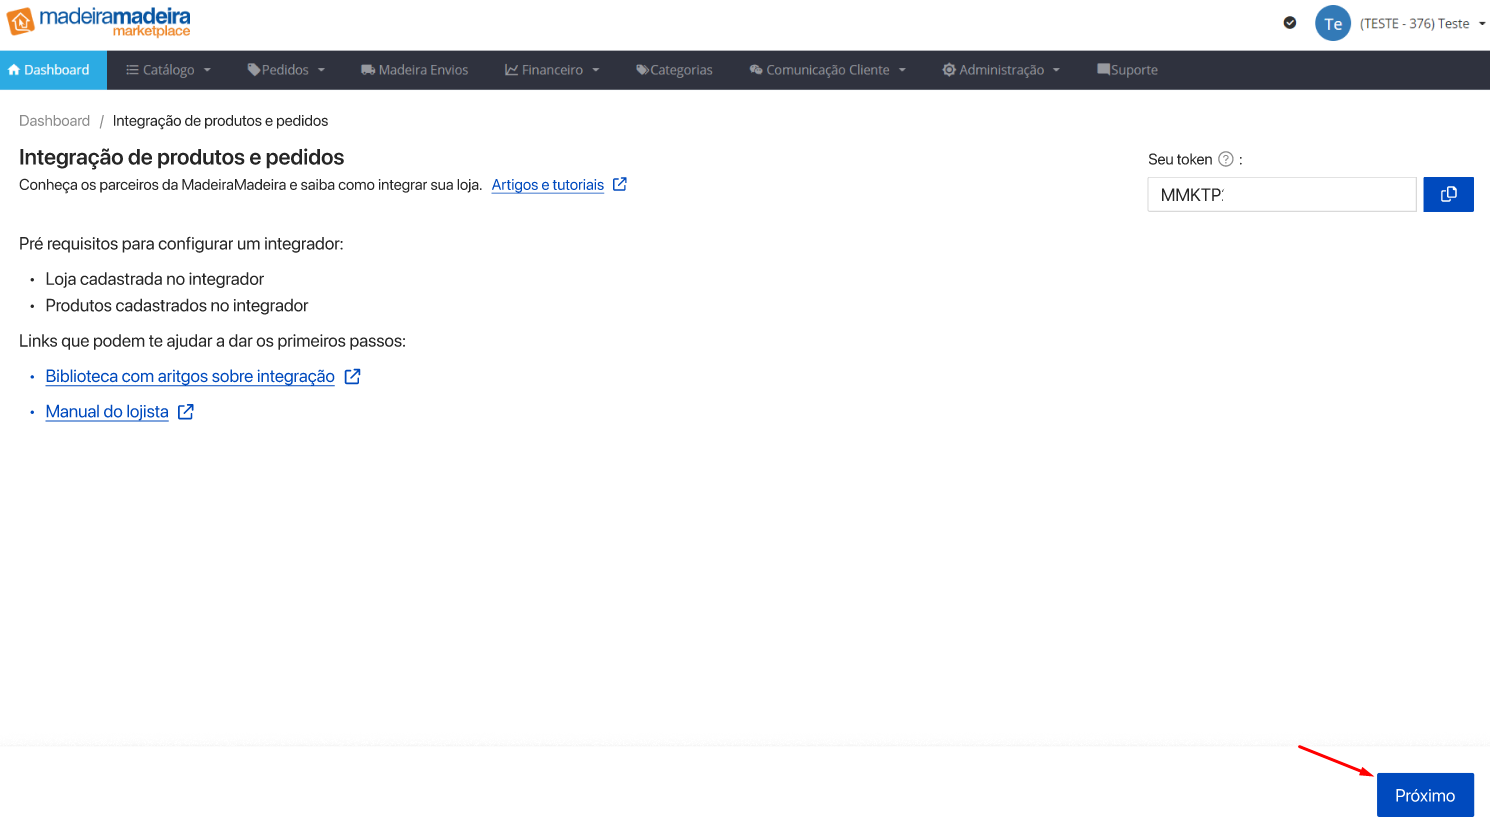Click the Te user avatar circle
Viewport: 1490px width, 825px height.
point(1332,24)
